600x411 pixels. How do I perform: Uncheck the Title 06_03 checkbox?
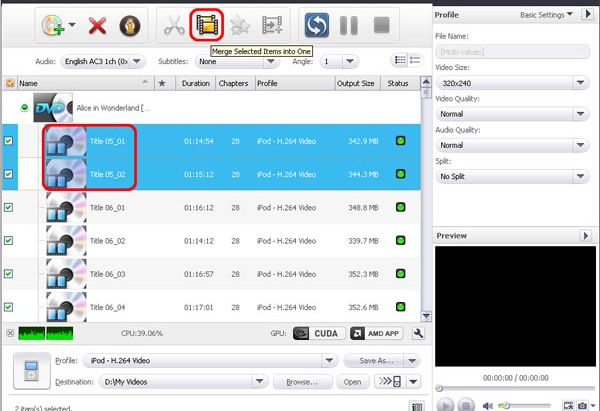8,274
